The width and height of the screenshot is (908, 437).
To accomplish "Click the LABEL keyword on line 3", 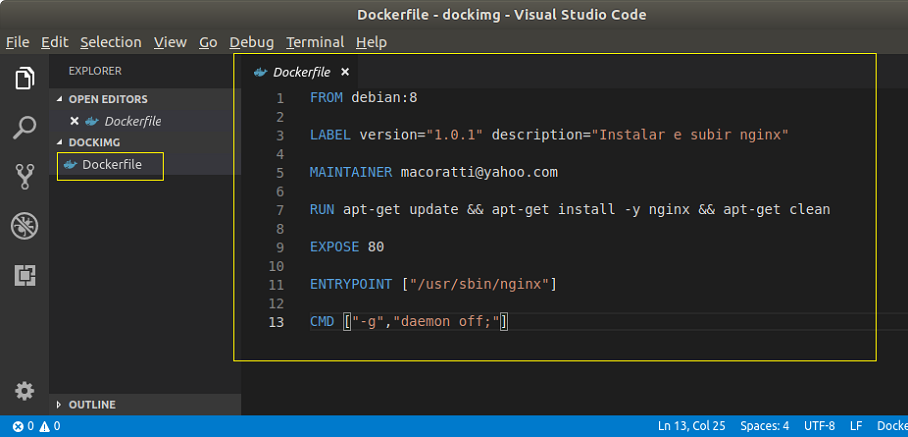I will tap(330, 135).
